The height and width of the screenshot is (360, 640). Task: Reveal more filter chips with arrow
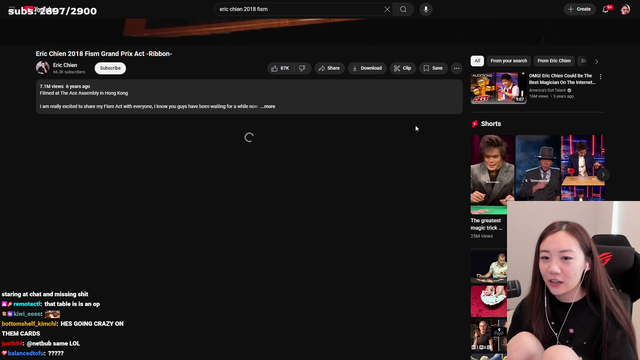pos(596,61)
